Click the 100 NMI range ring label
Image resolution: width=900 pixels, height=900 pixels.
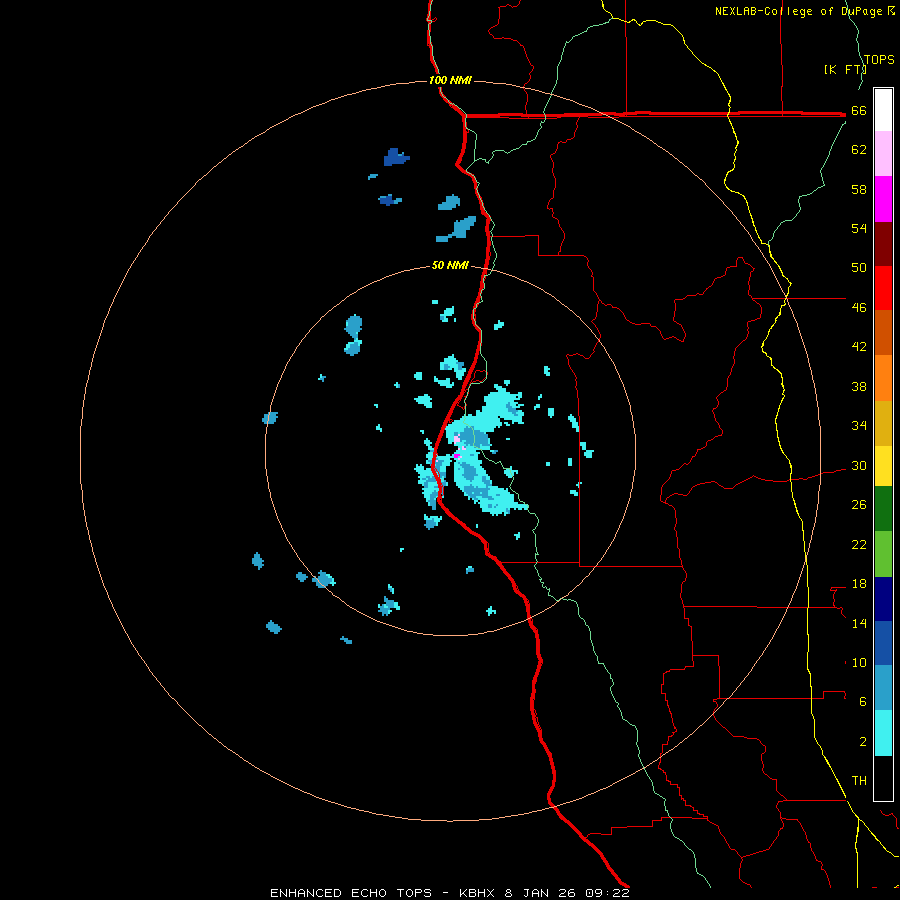[450, 80]
